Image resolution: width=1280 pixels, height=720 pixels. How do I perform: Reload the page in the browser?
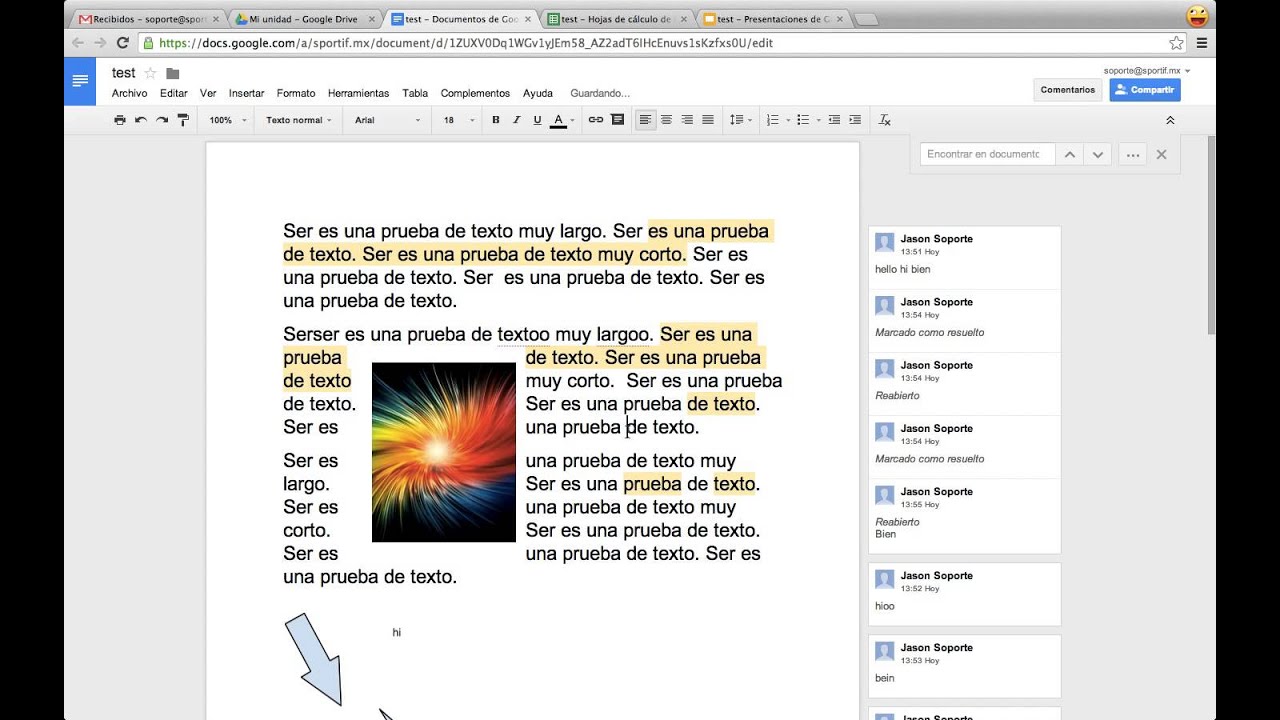pos(123,43)
